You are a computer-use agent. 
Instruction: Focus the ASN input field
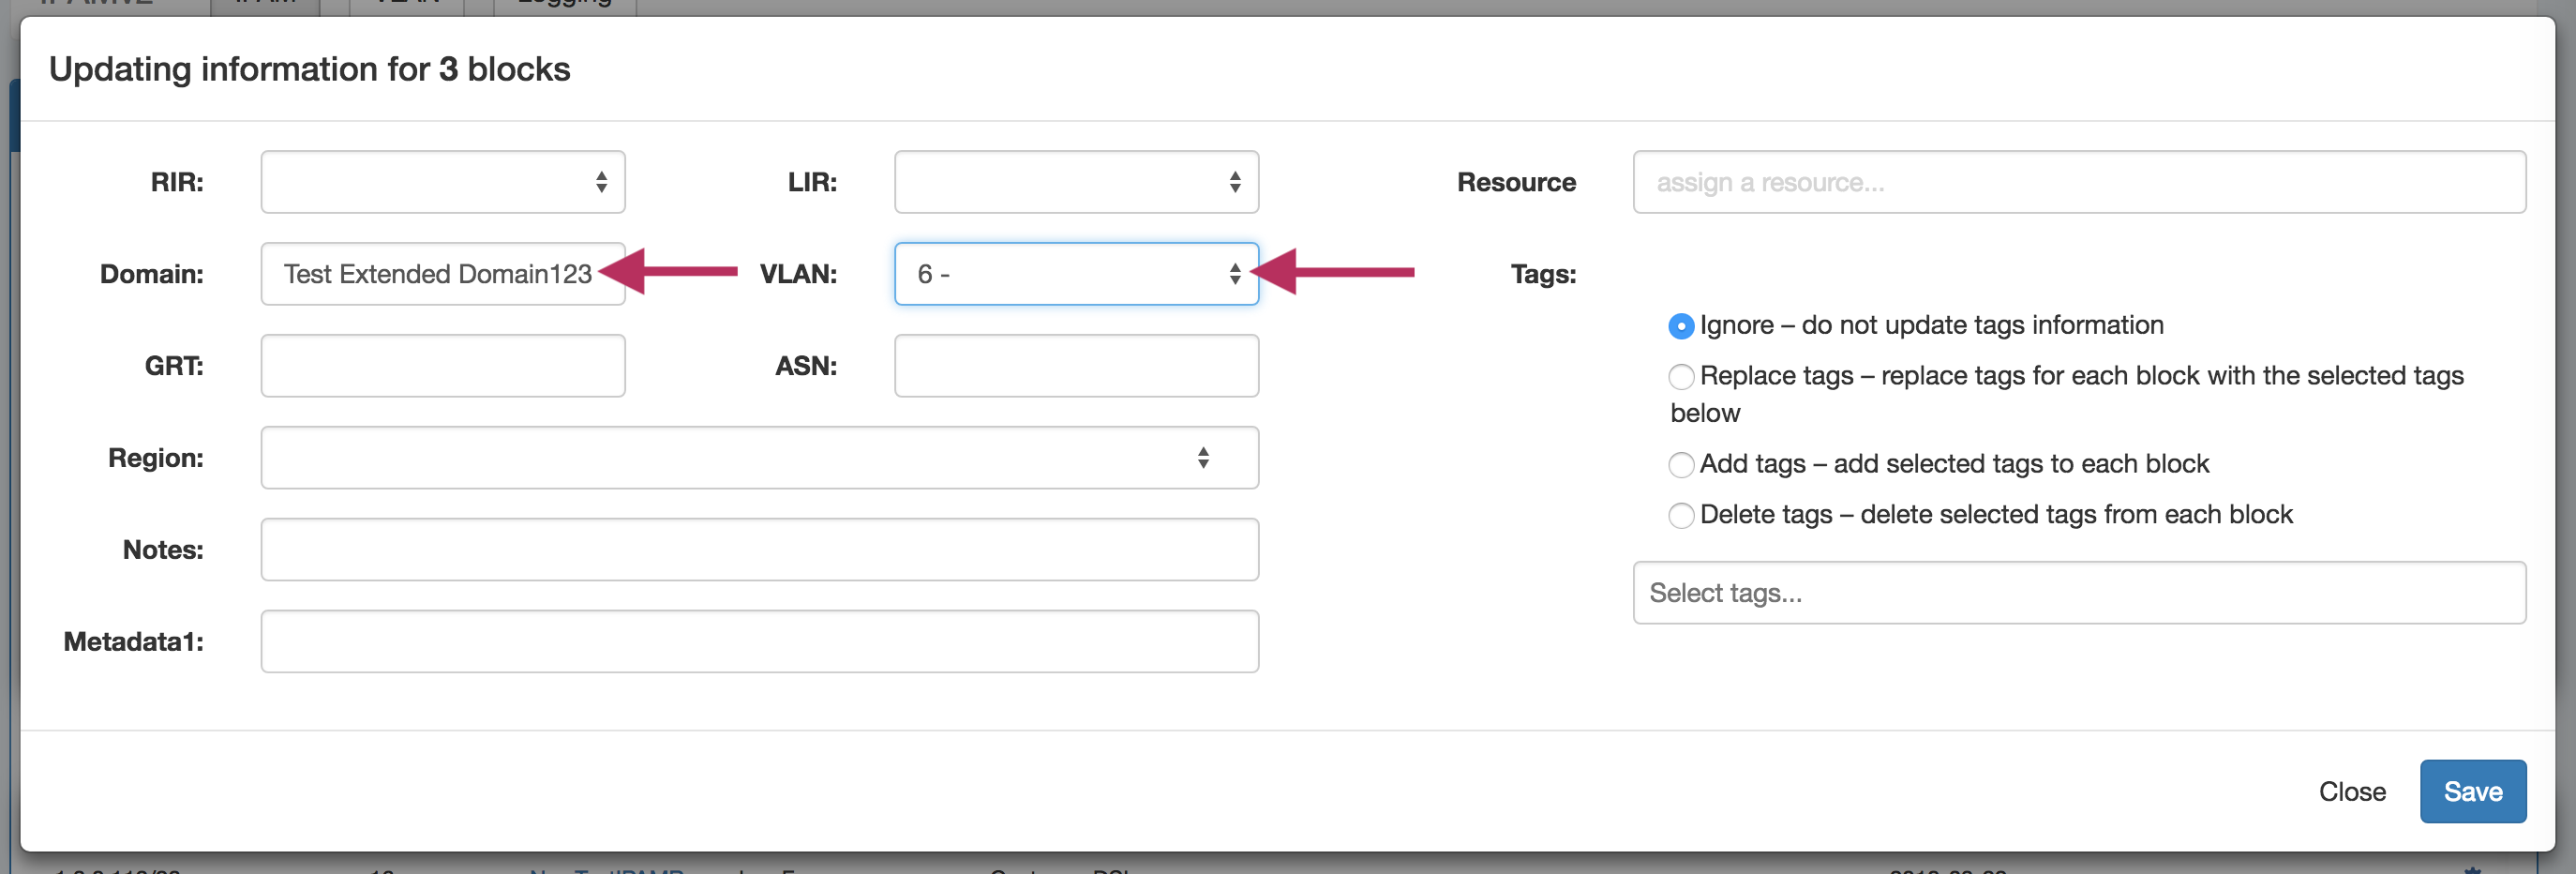pyautogui.click(x=1075, y=366)
